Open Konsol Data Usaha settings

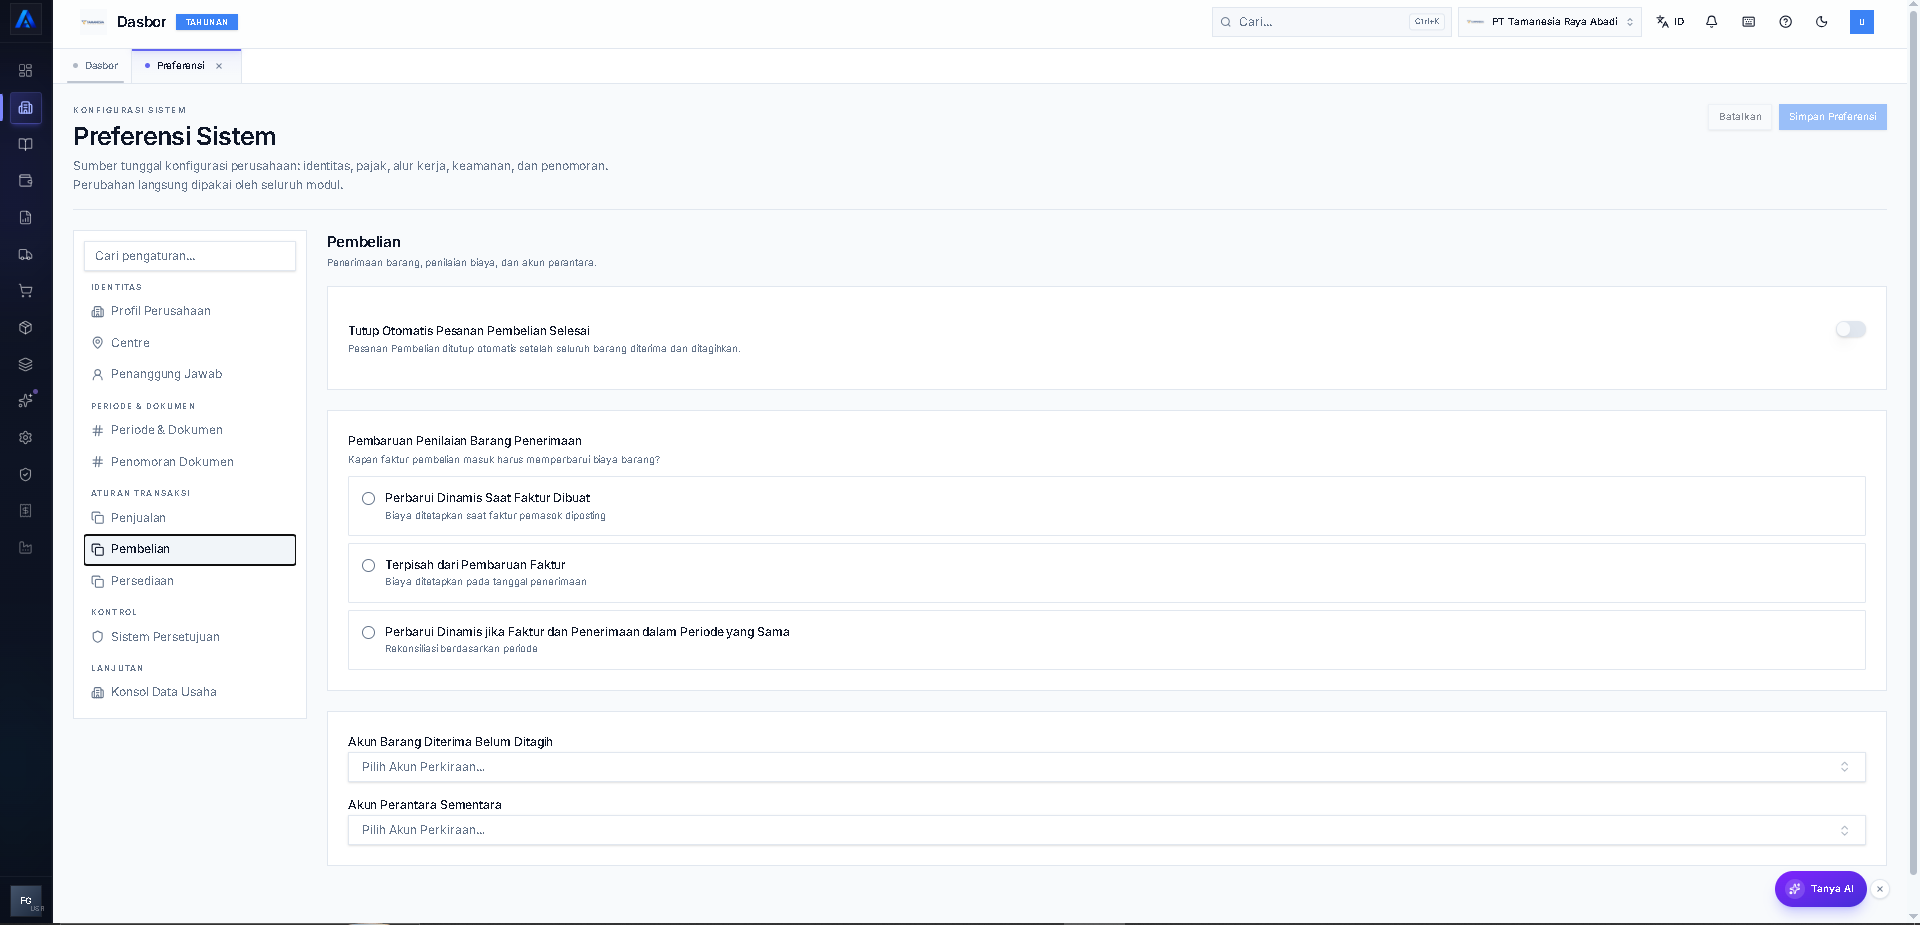pos(190,692)
